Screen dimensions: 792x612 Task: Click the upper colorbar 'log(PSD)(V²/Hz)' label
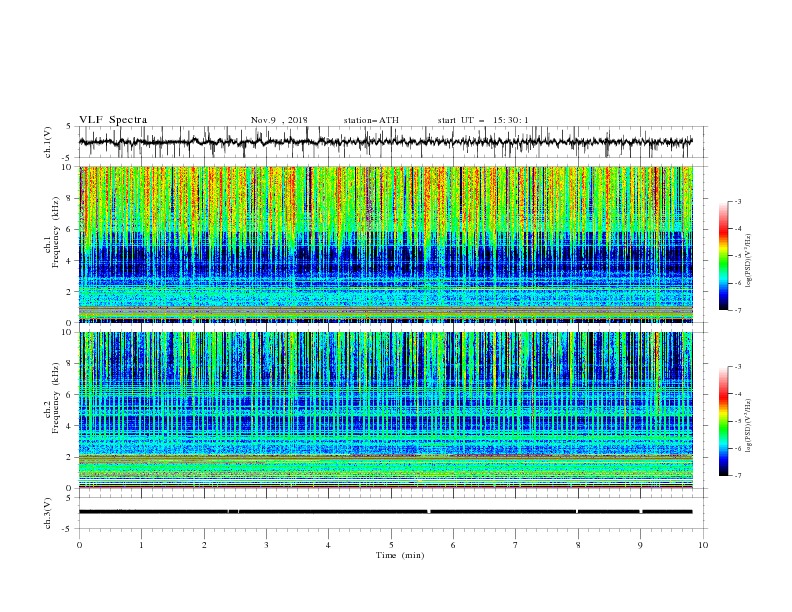pos(748,261)
